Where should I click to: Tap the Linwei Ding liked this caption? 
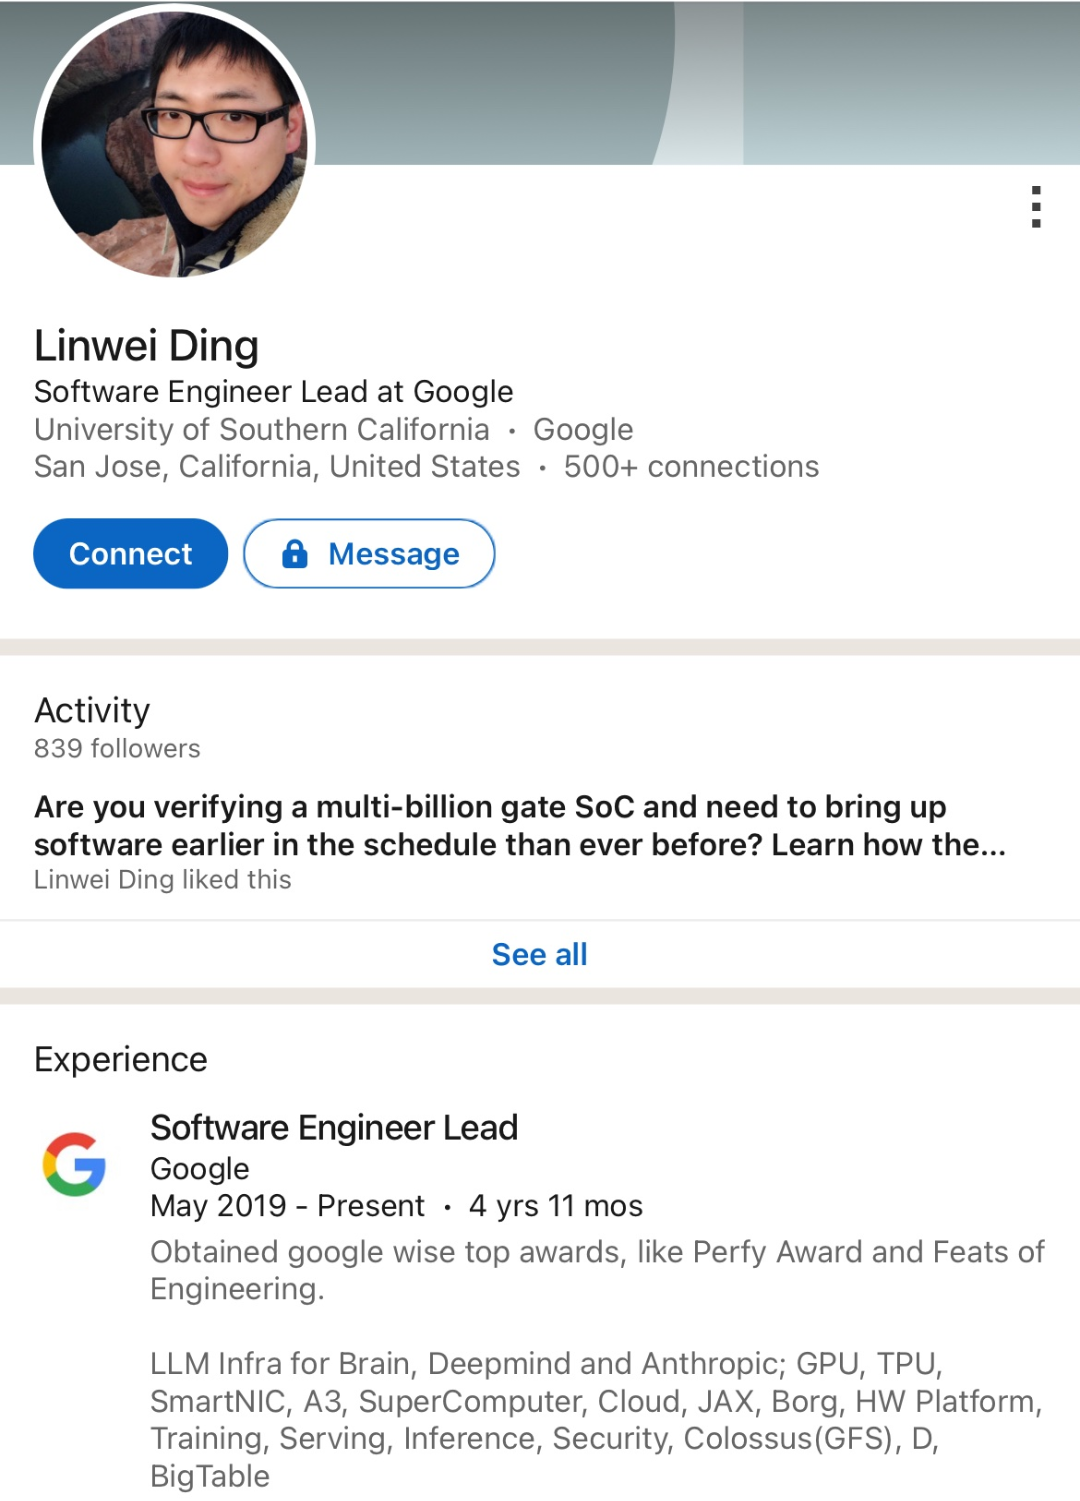(163, 879)
